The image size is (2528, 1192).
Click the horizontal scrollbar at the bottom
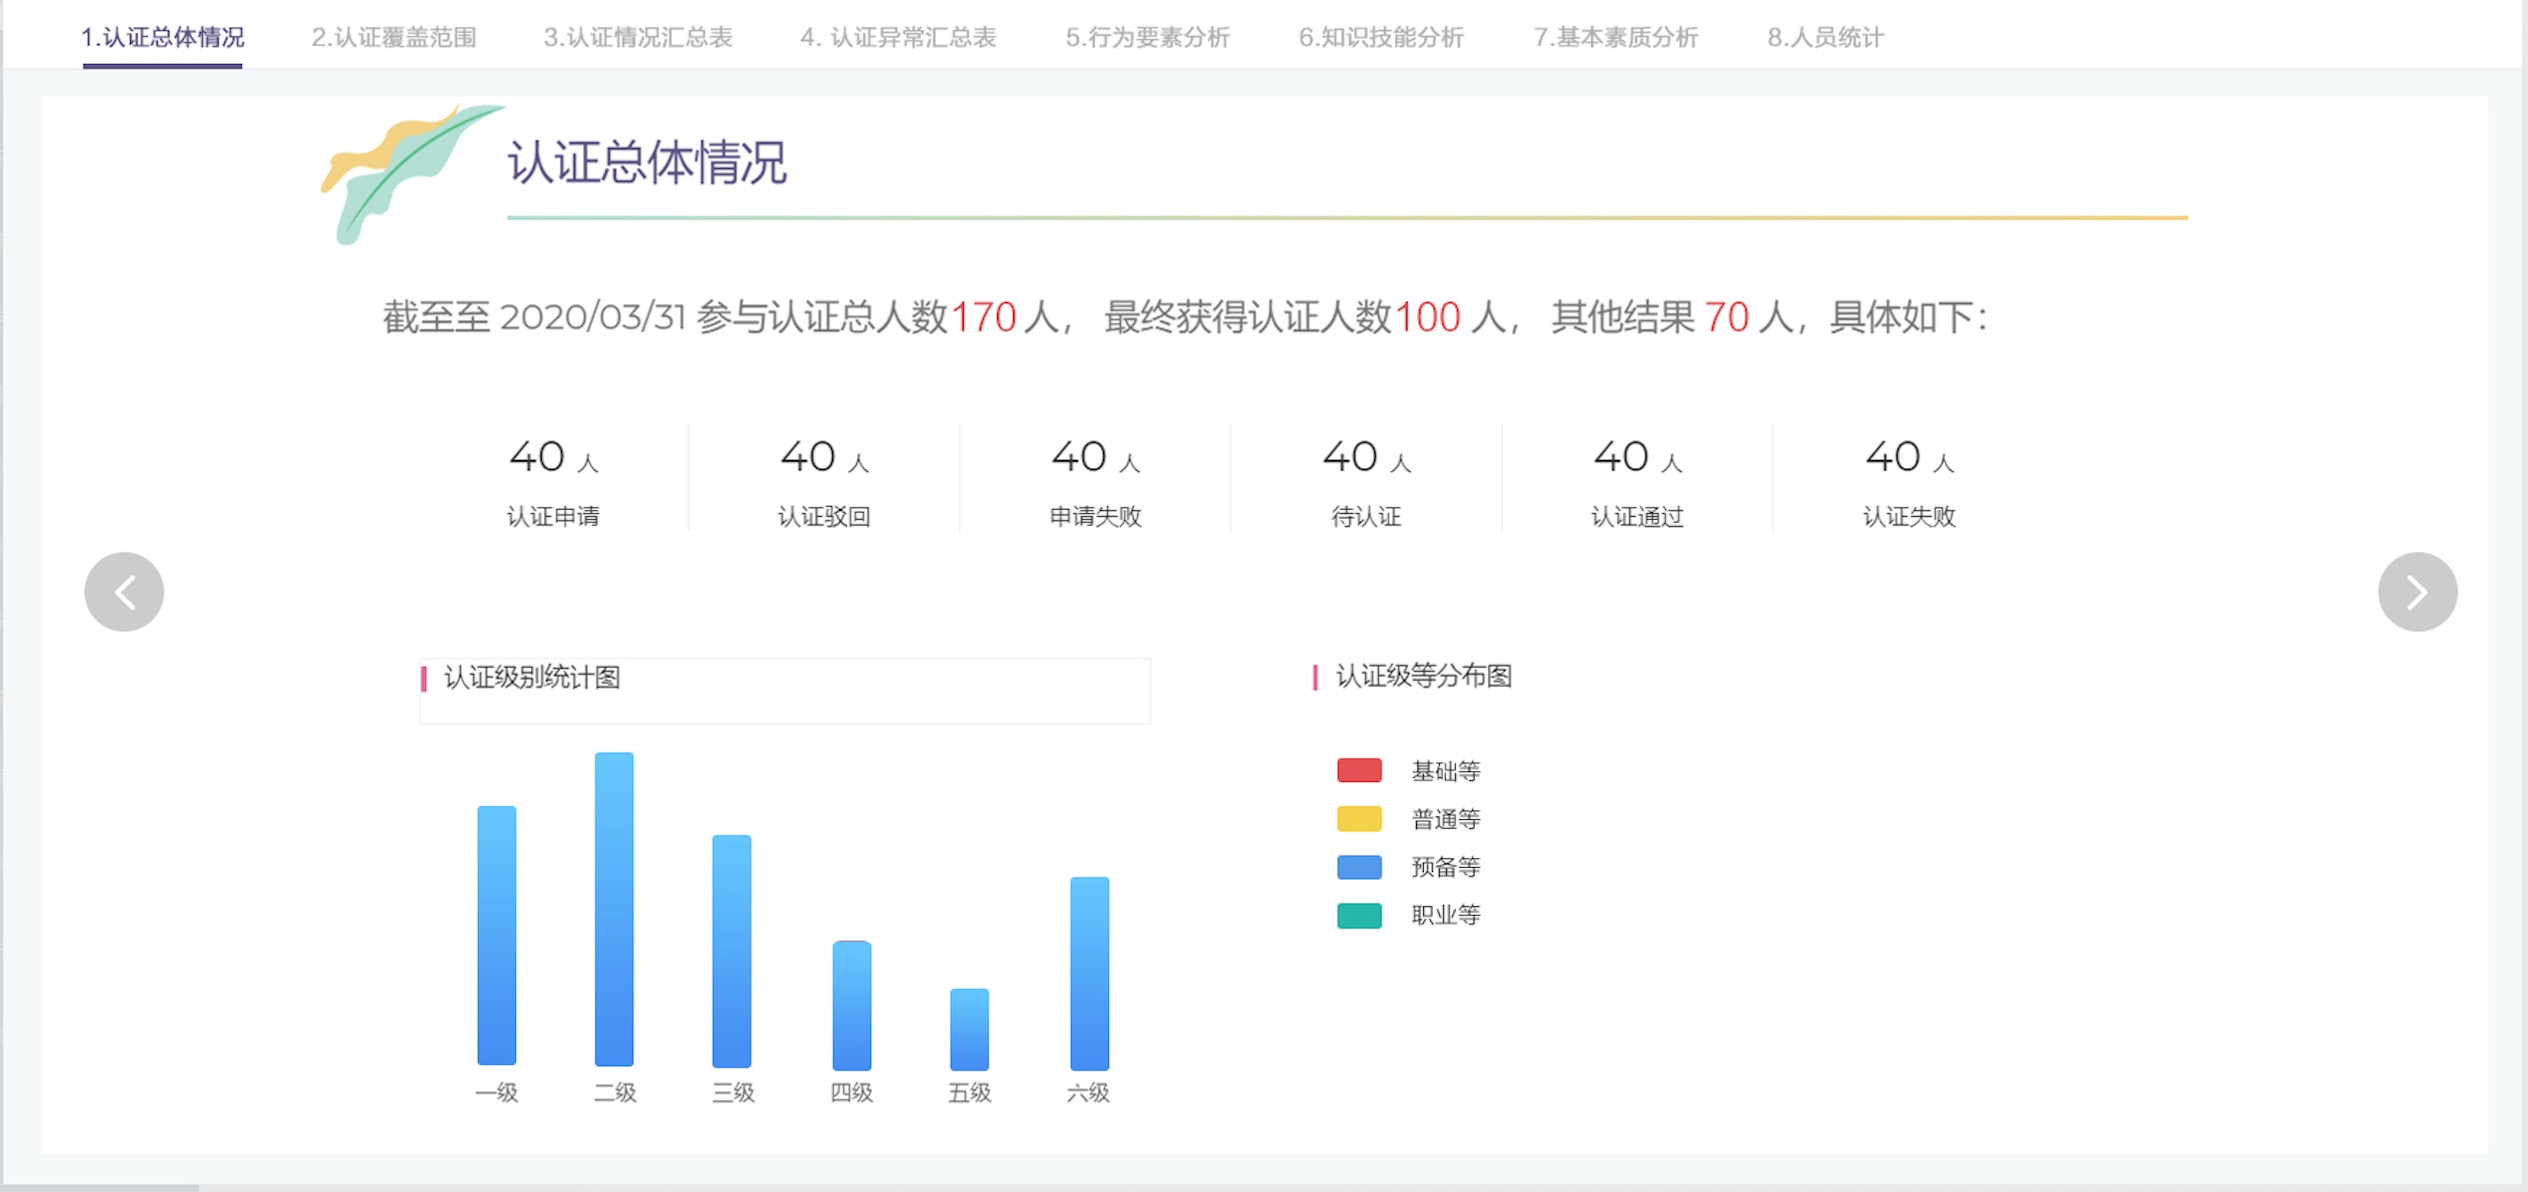point(100,1187)
